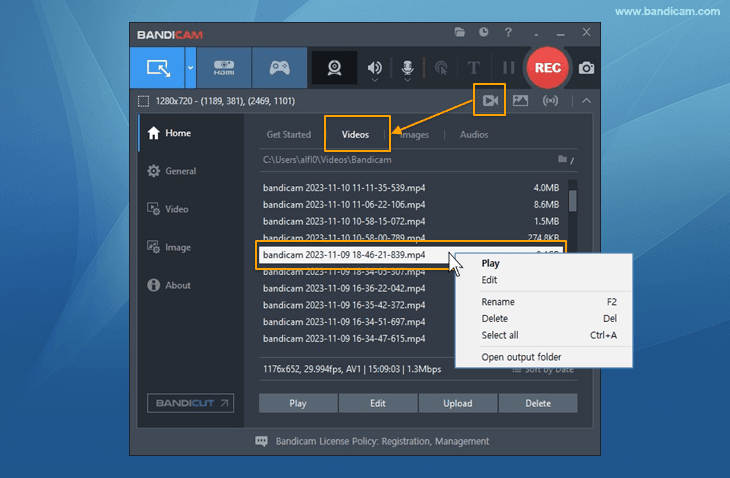Open the Home section in sidebar
This screenshot has width=730, height=478.
[x=169, y=133]
